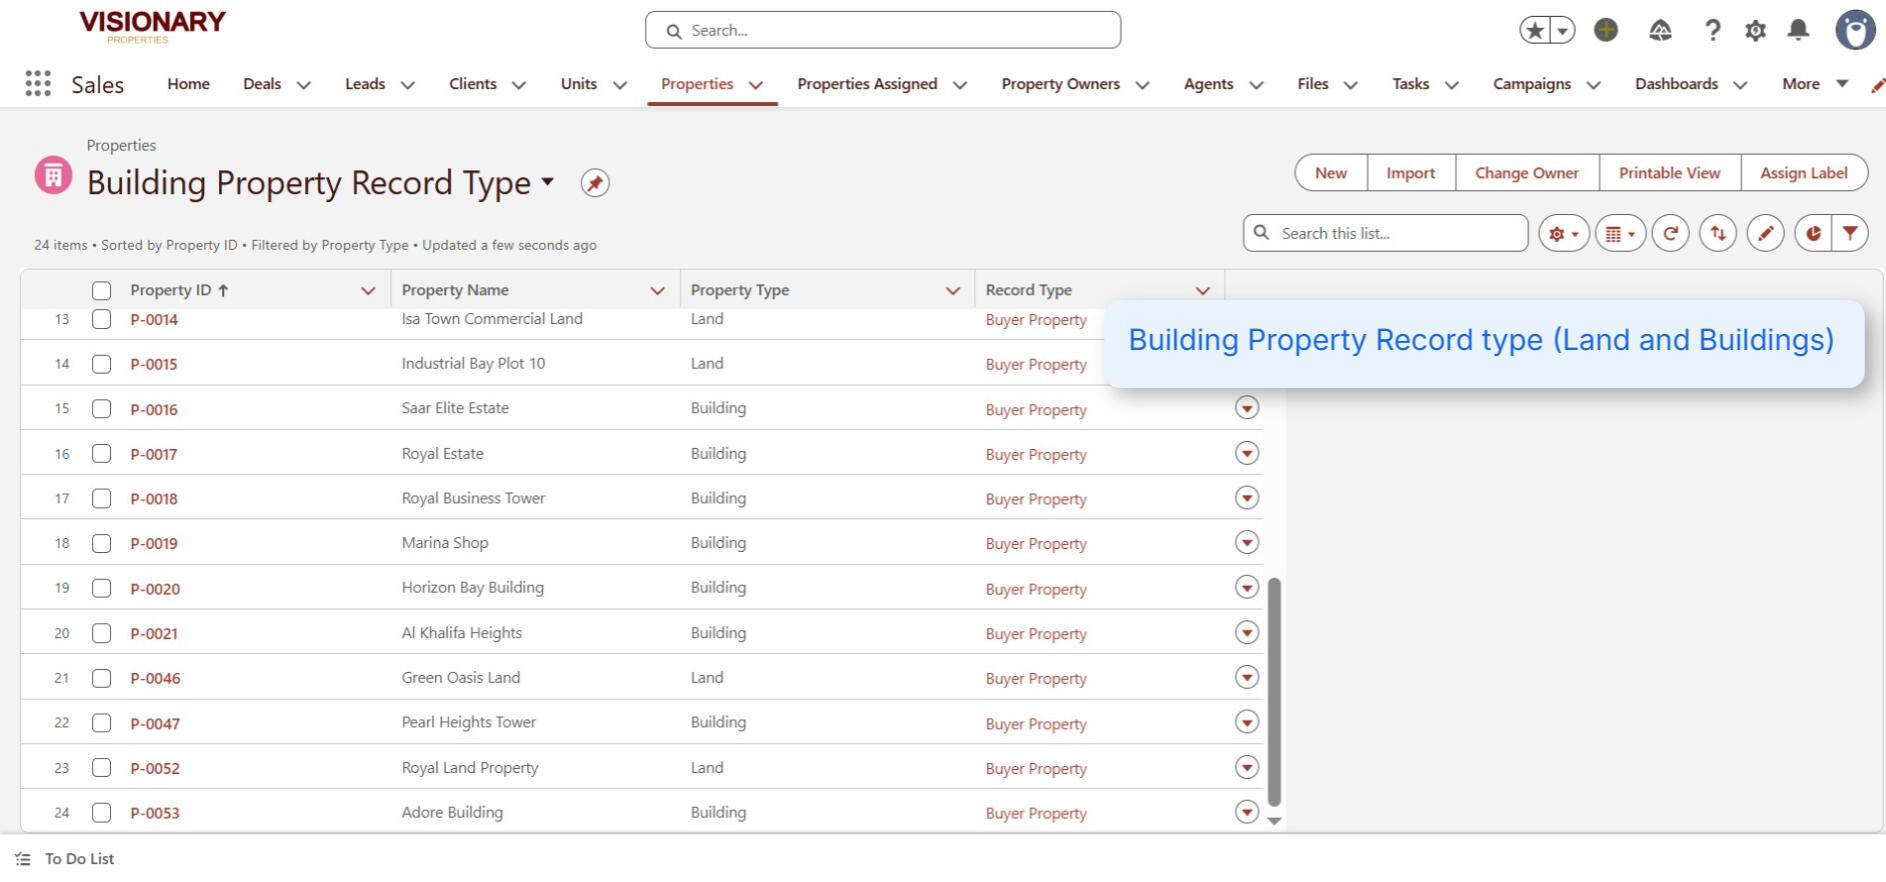Open the notifications bell
Screen dimensions: 1886x882
point(1798,30)
